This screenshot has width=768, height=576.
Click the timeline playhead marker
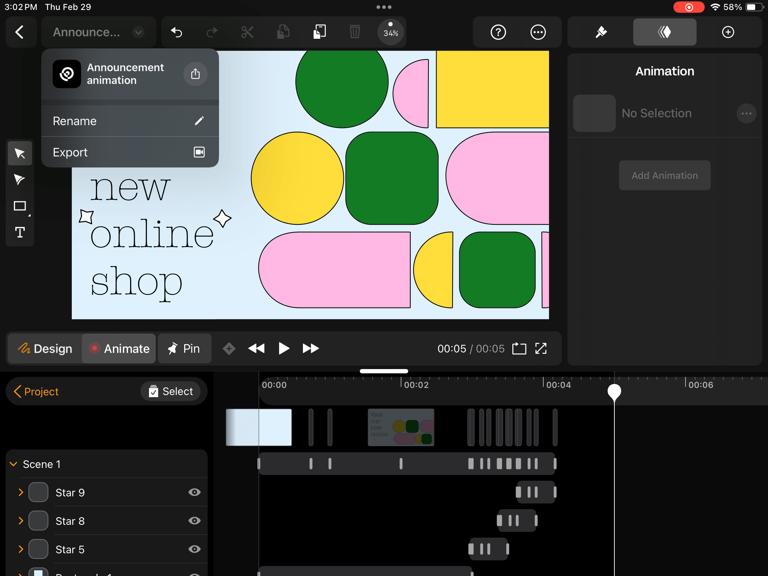click(614, 392)
